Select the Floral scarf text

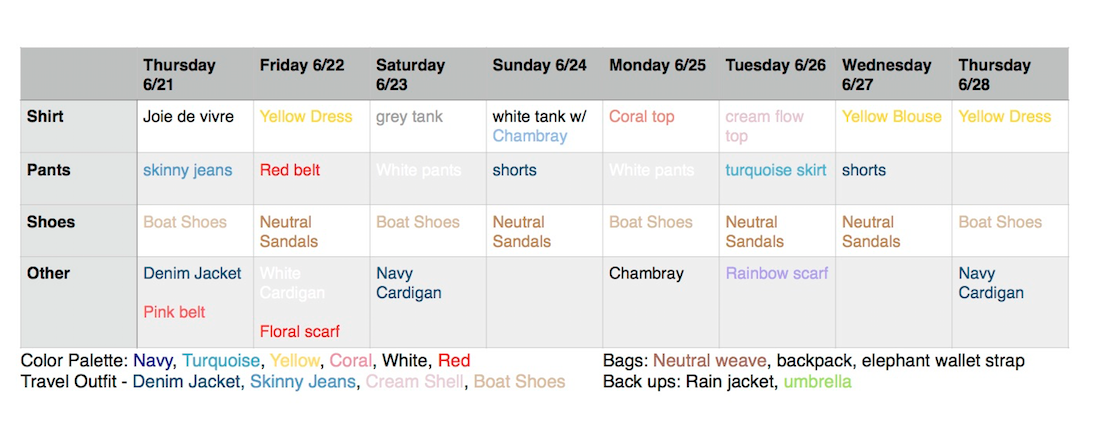pyautogui.click(x=300, y=331)
